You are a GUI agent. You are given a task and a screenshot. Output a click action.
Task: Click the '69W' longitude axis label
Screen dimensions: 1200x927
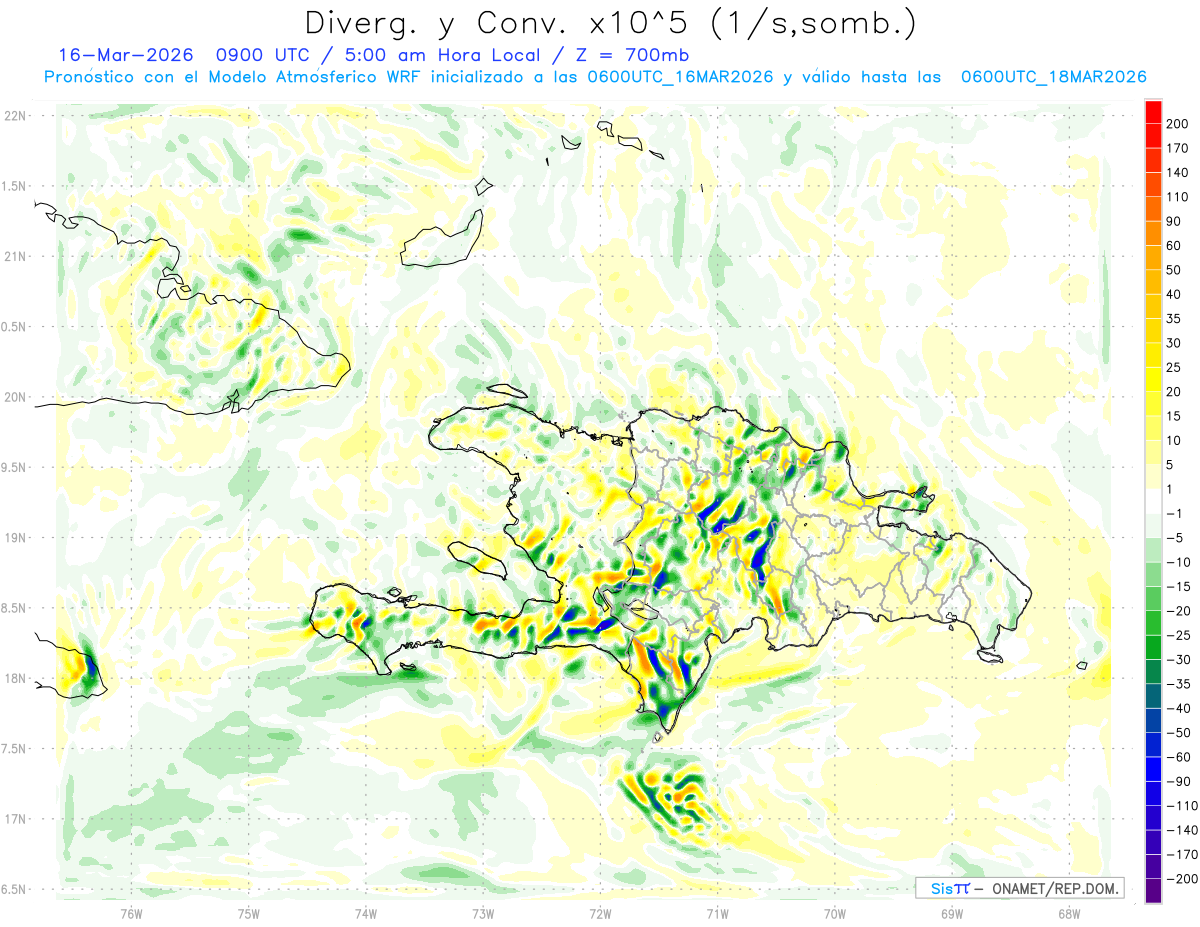tap(952, 912)
